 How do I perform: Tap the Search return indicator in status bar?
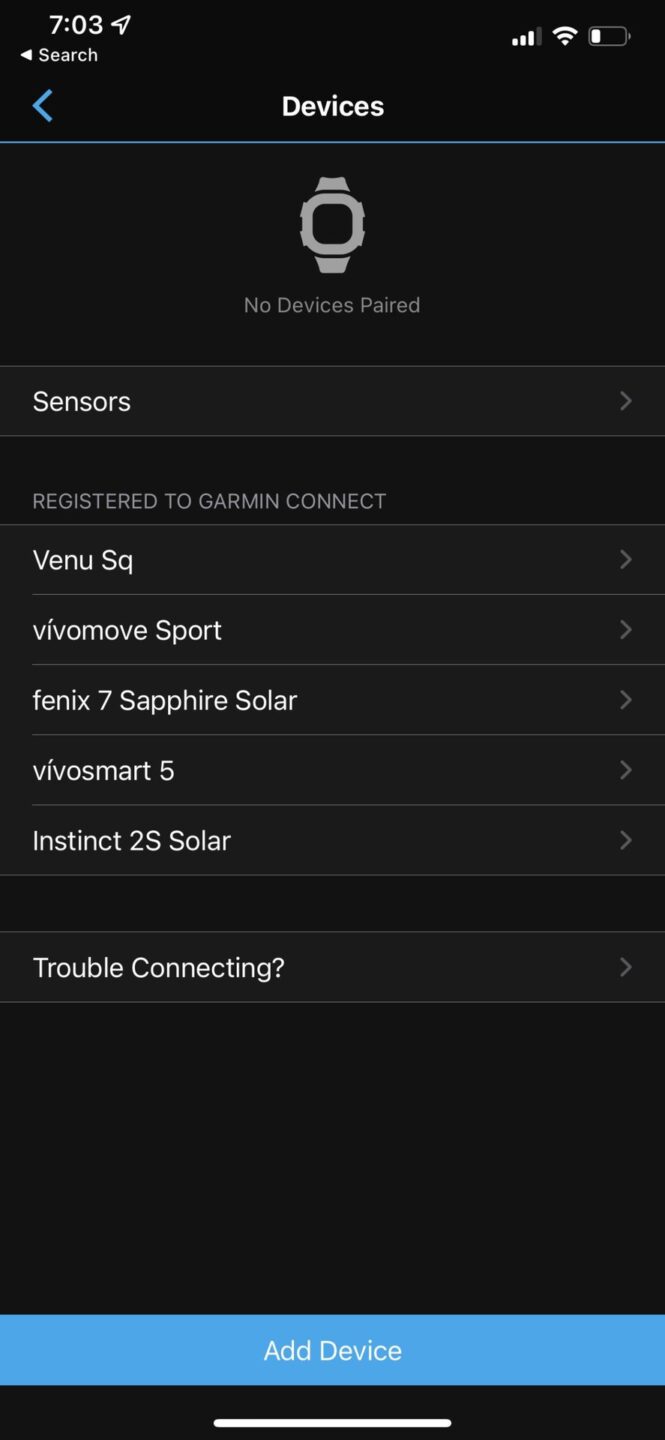pyautogui.click(x=56, y=55)
